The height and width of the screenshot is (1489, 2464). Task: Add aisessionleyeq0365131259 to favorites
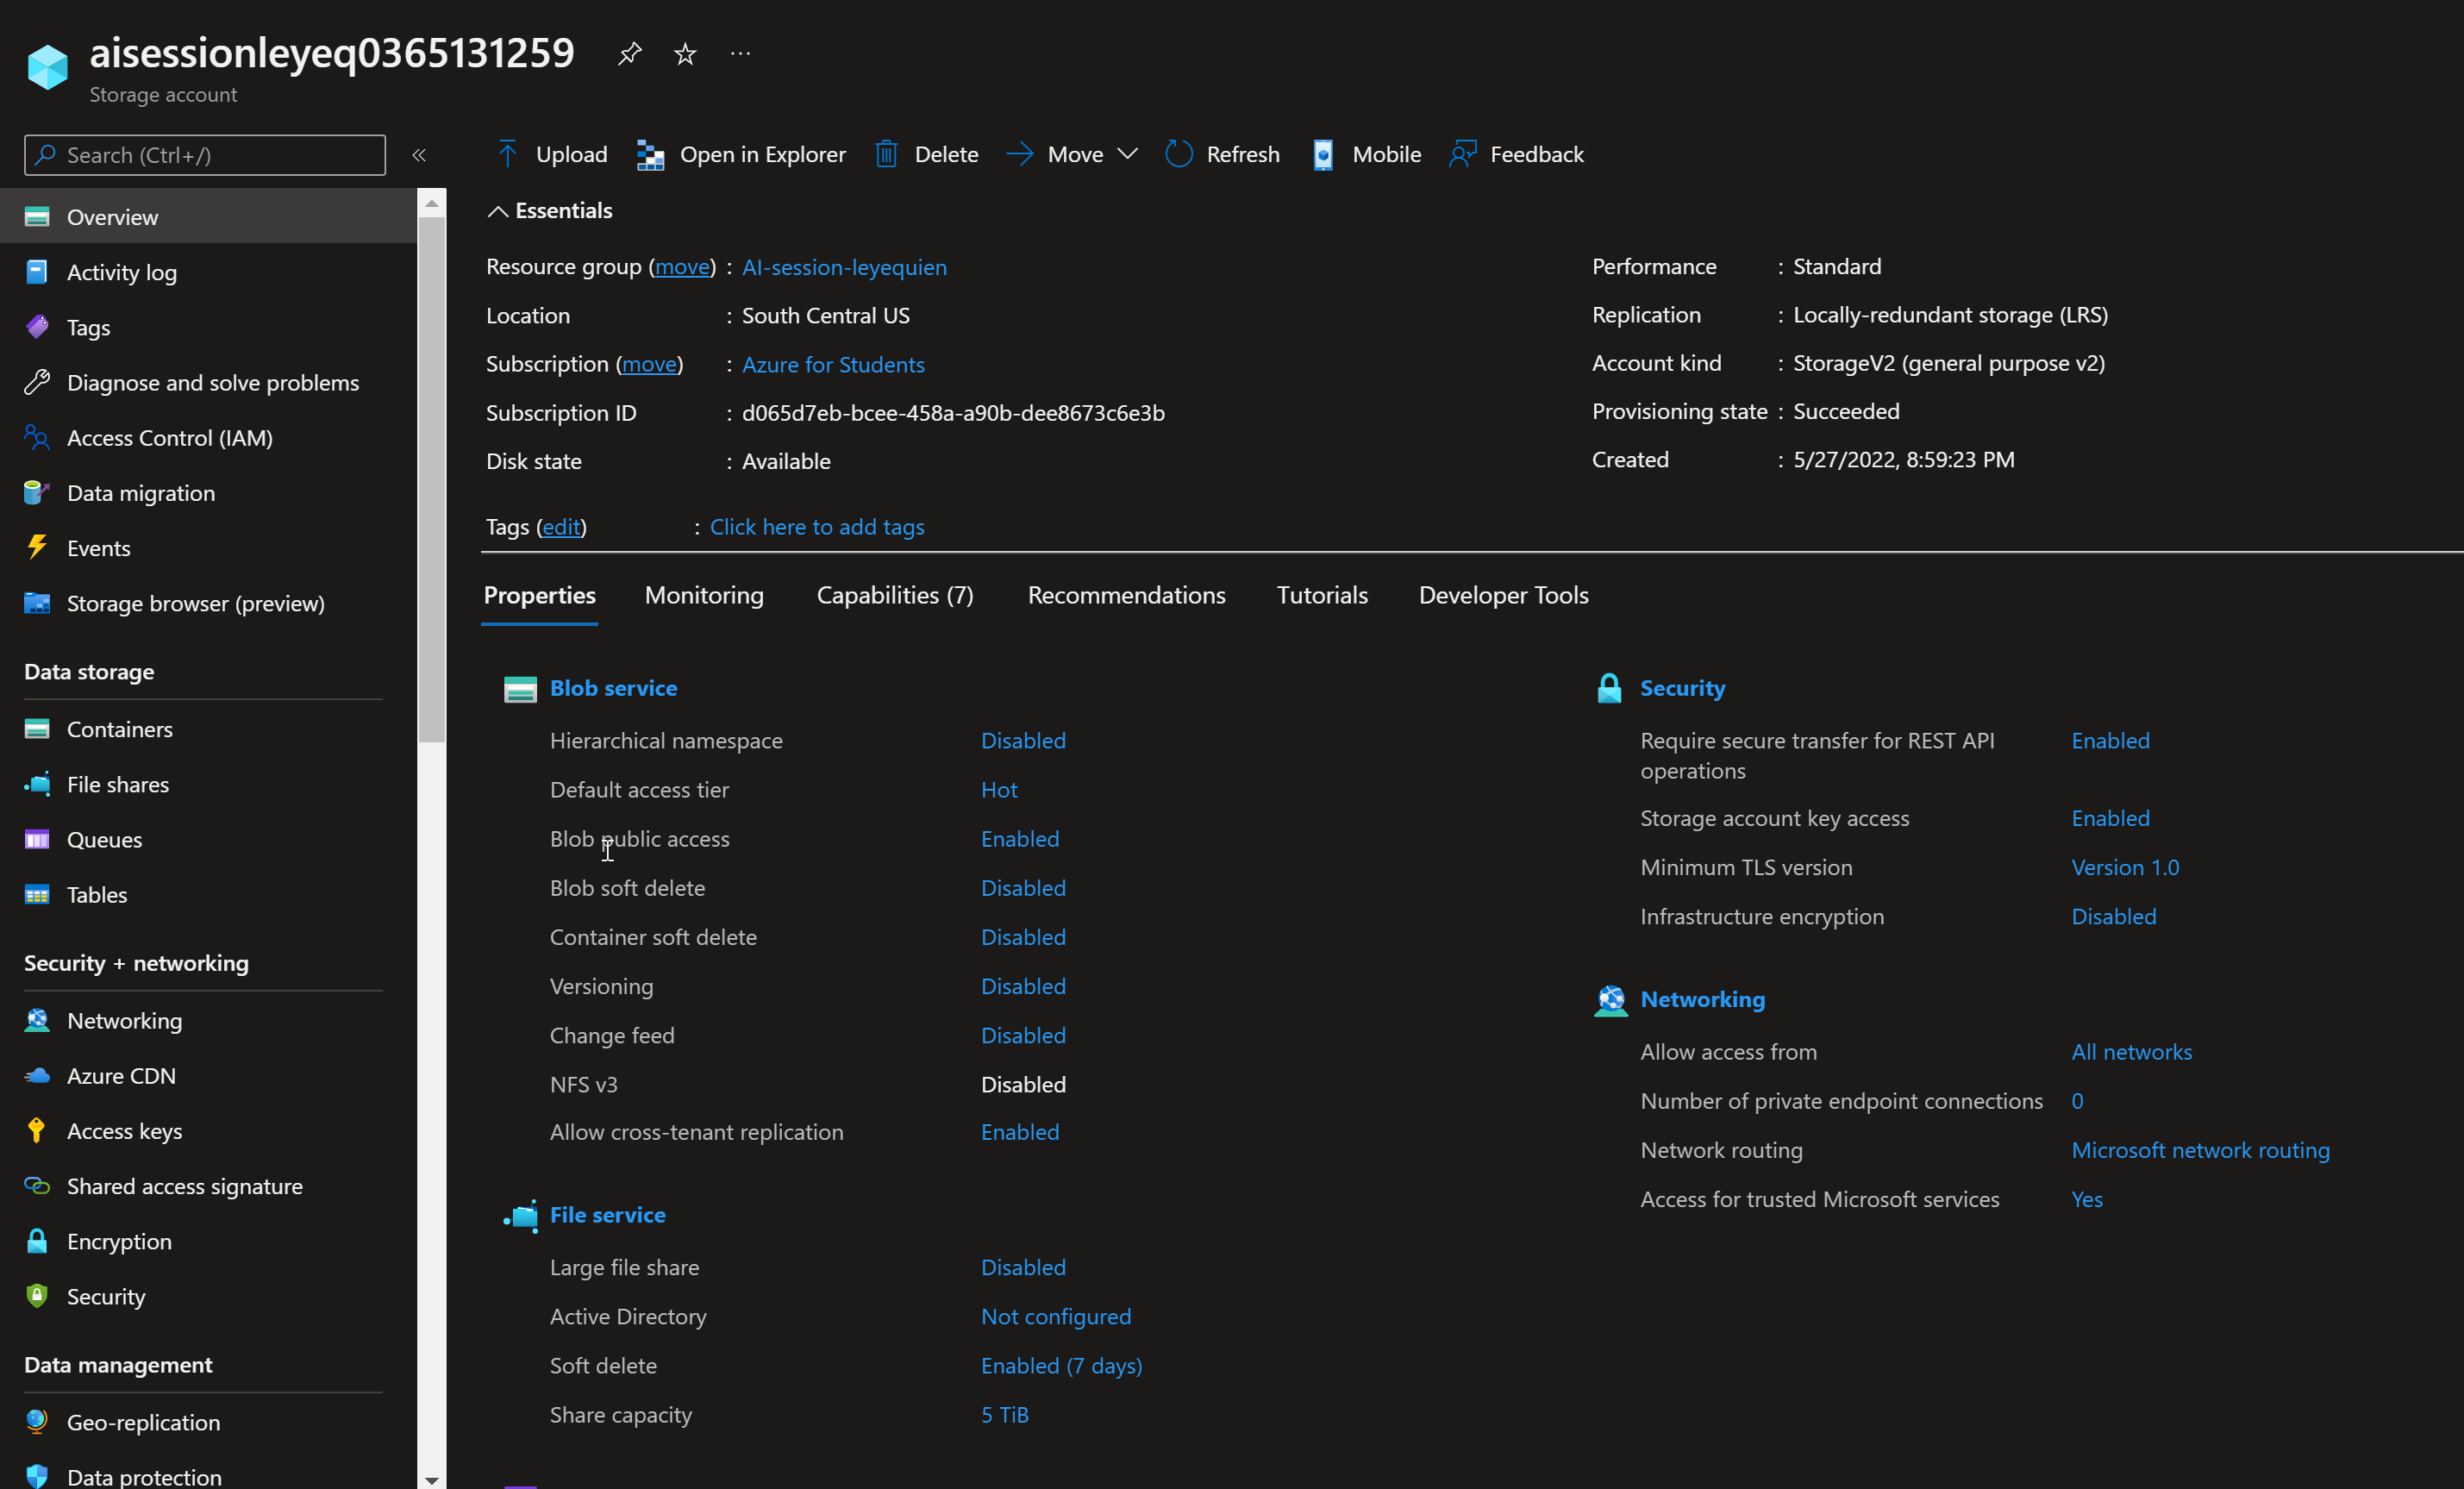coord(685,53)
